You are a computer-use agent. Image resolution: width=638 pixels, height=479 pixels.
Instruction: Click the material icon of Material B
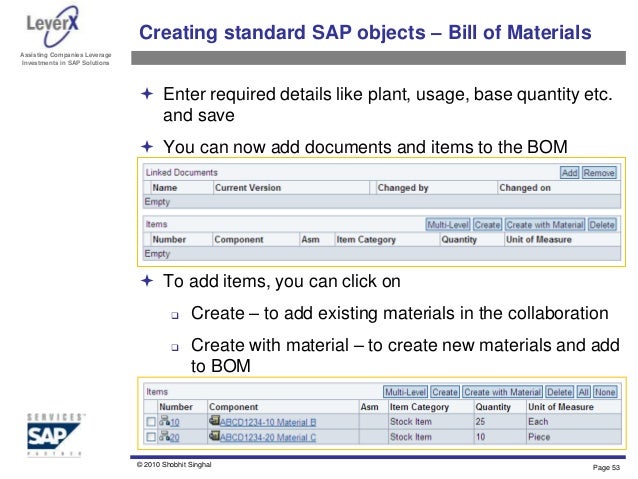(x=214, y=420)
